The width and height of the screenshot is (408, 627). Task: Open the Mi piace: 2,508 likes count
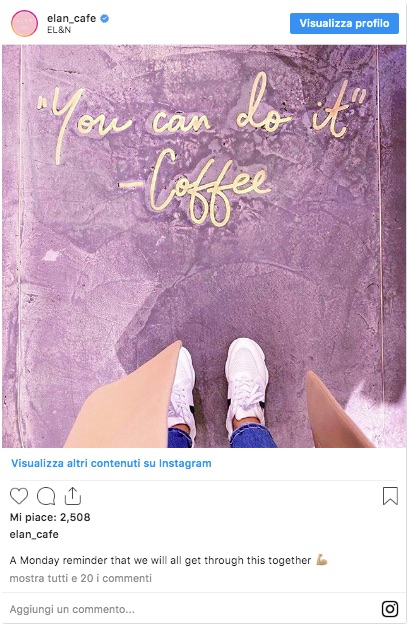click(x=50, y=517)
